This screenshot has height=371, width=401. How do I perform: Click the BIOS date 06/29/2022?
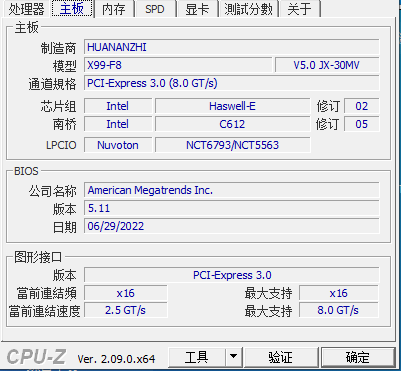click(232, 226)
